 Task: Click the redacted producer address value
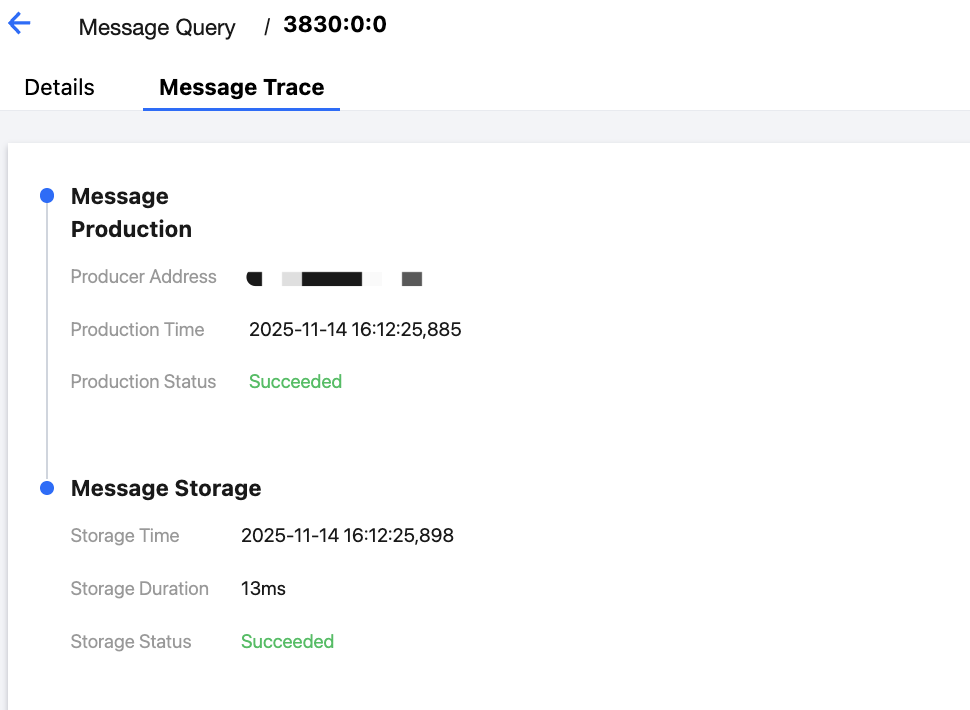tap(334, 278)
